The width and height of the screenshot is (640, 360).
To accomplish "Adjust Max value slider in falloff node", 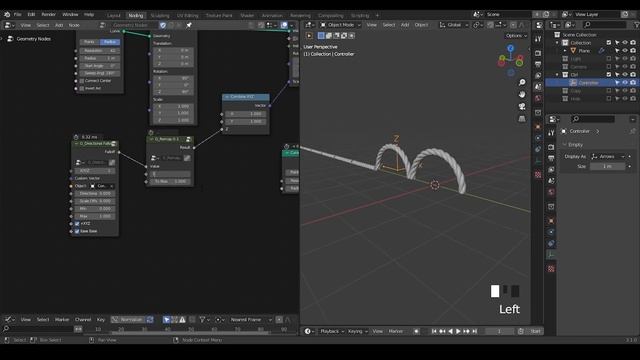I will click(x=95, y=216).
